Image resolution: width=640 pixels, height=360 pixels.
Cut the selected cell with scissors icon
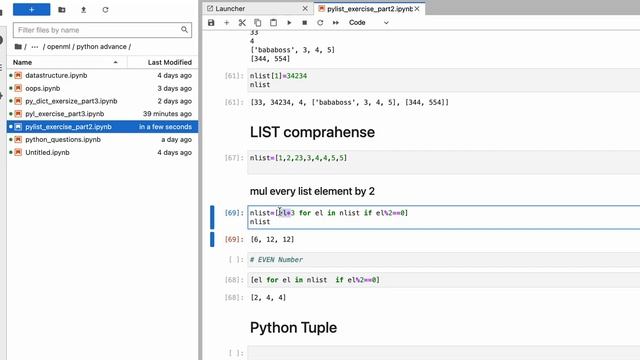click(x=242, y=22)
